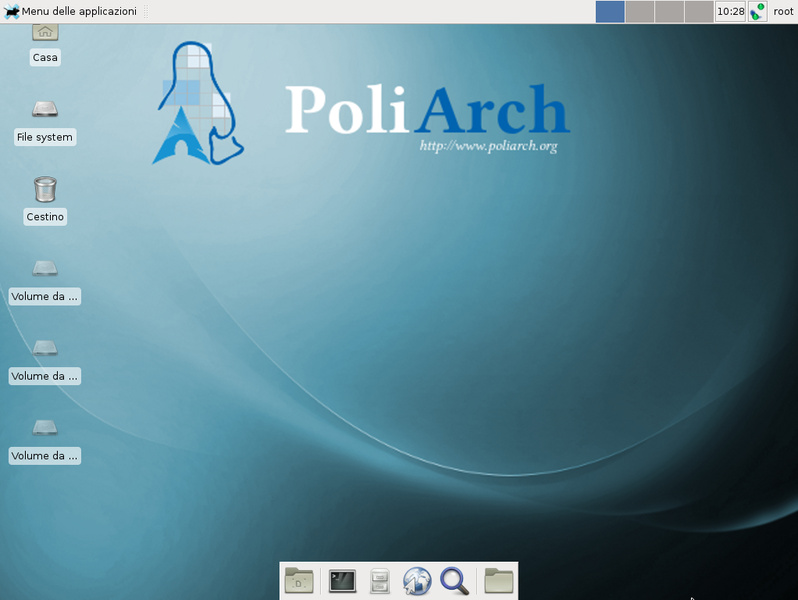
Task: Click the root user label
Action: 783,11
